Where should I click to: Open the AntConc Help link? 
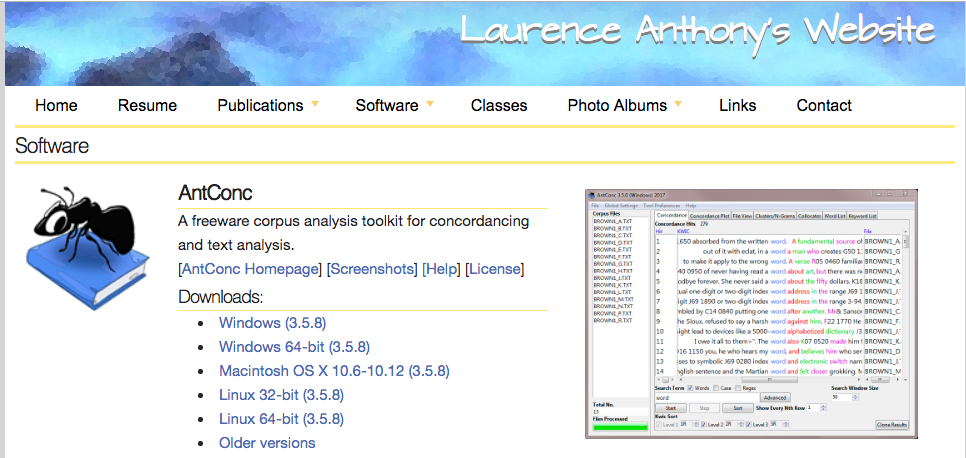[441, 269]
